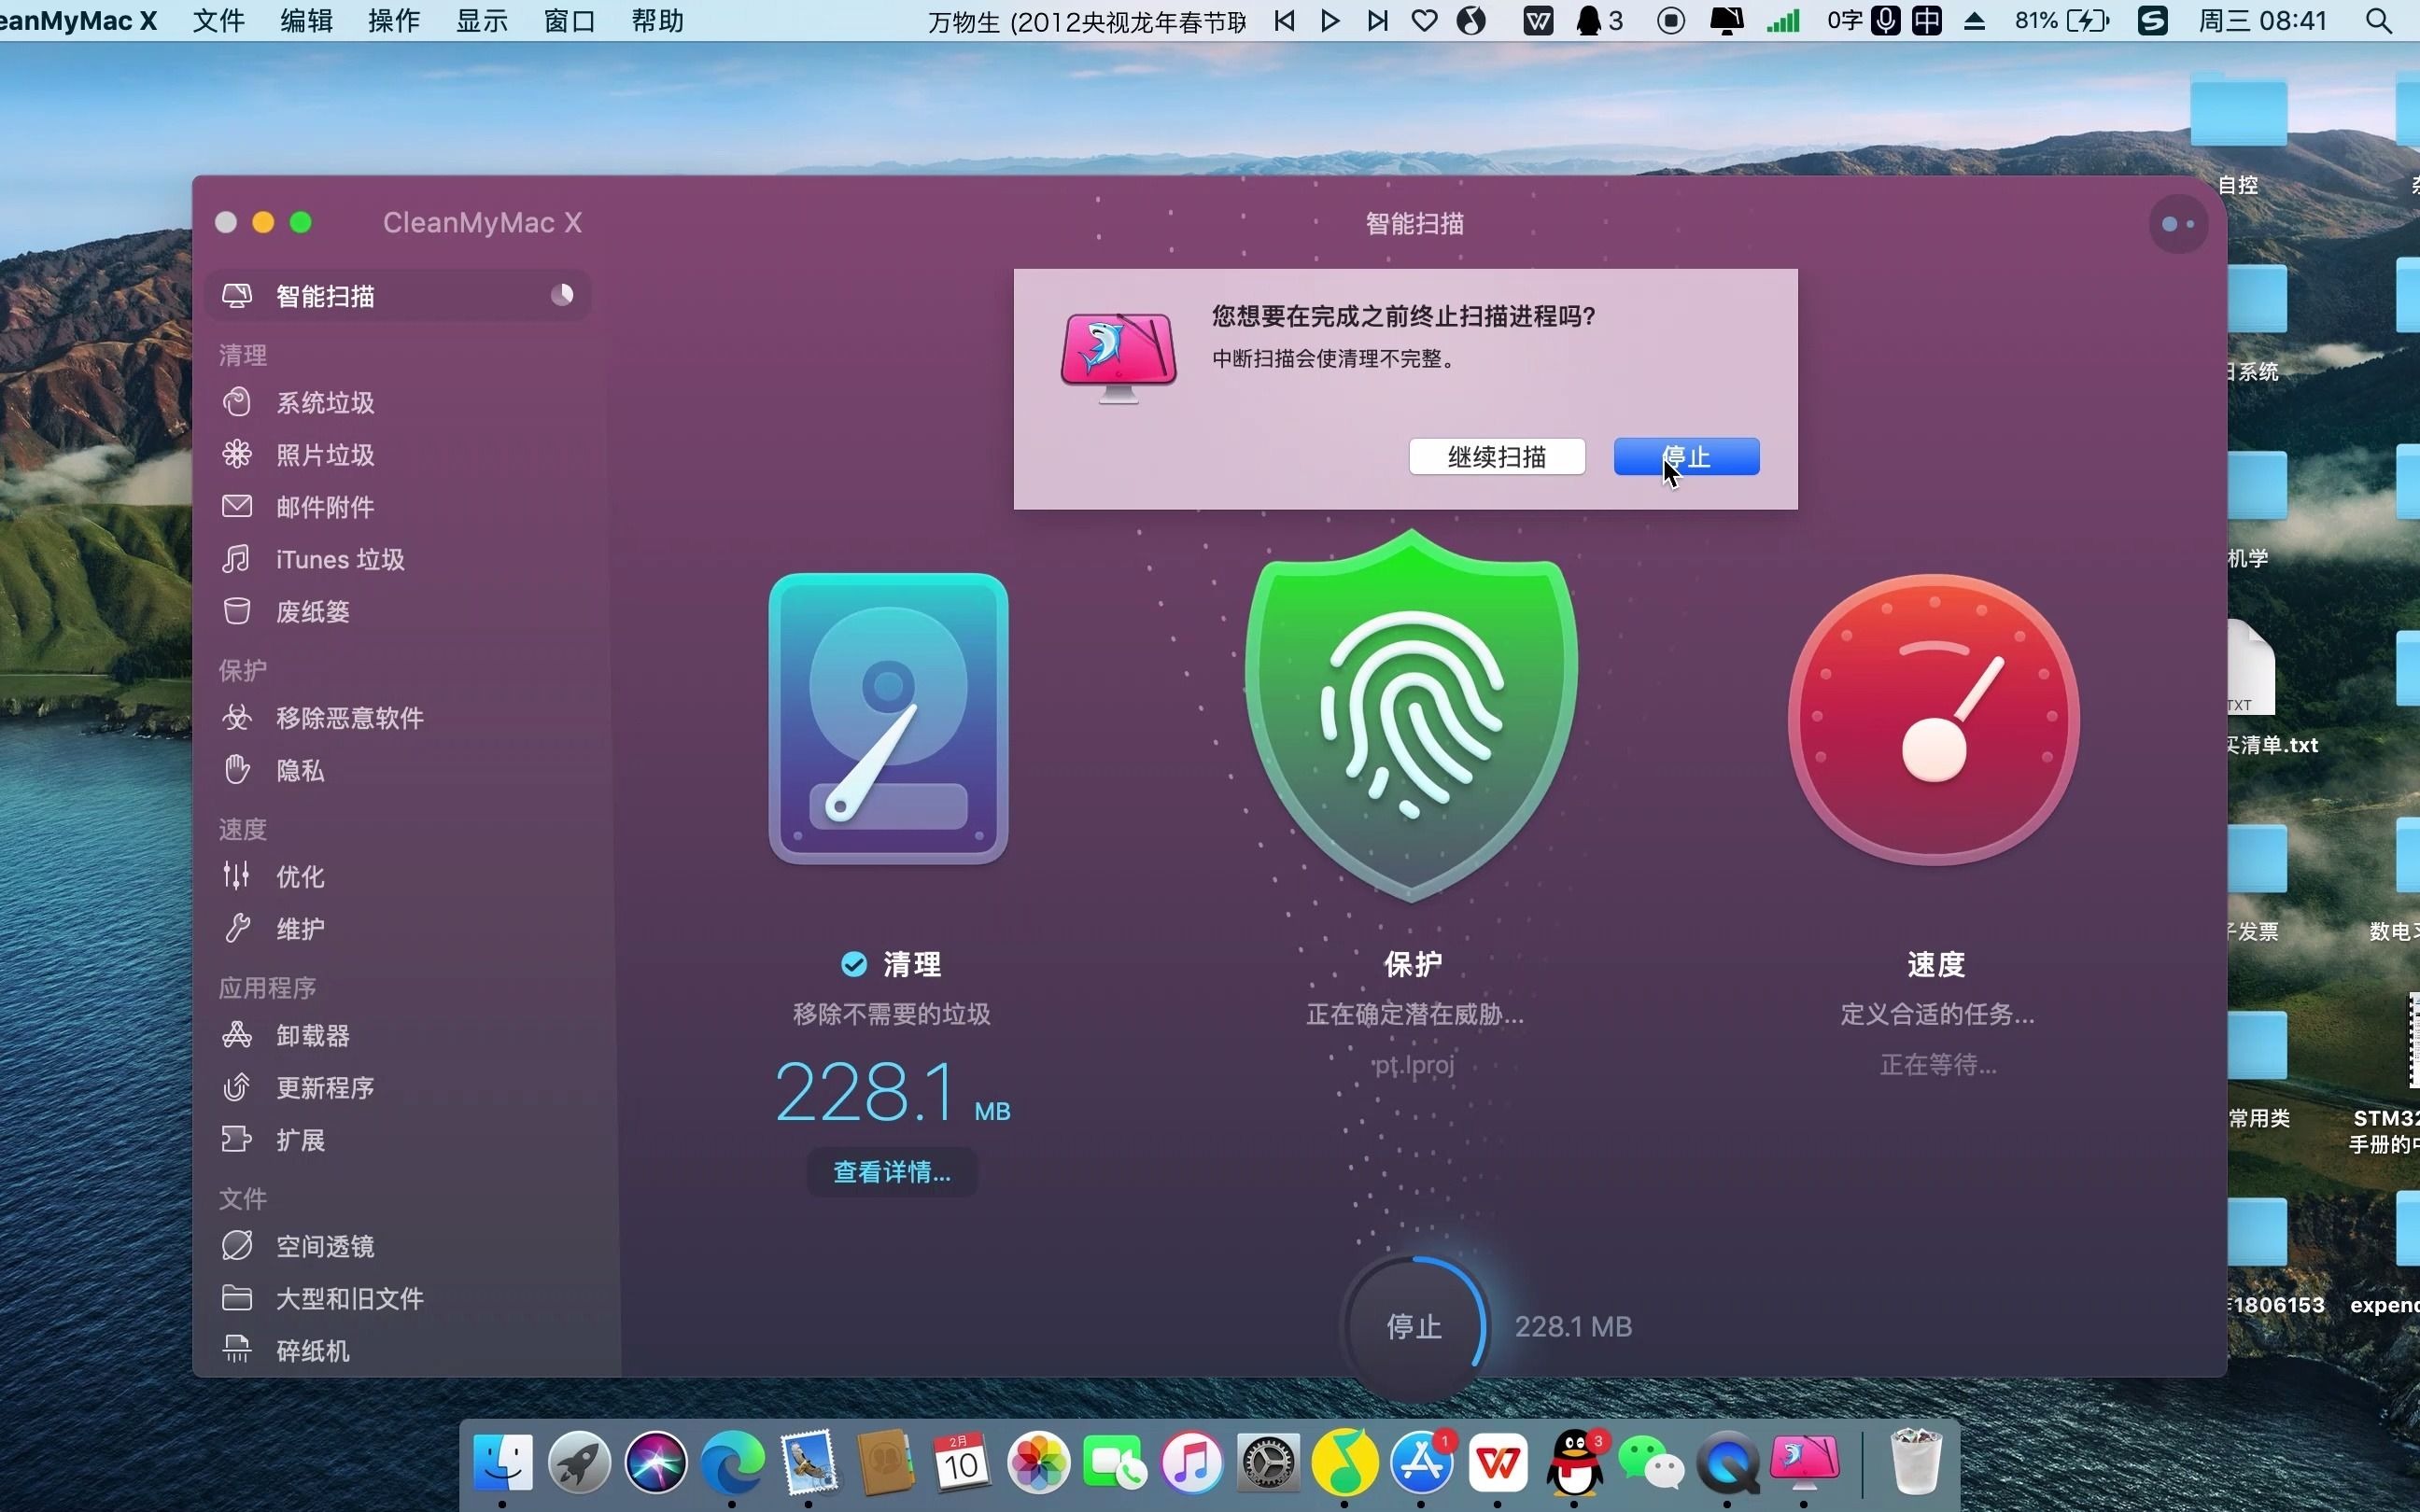The image size is (2420, 1512).
Task: Open Finder from the Dock
Action: (502, 1462)
